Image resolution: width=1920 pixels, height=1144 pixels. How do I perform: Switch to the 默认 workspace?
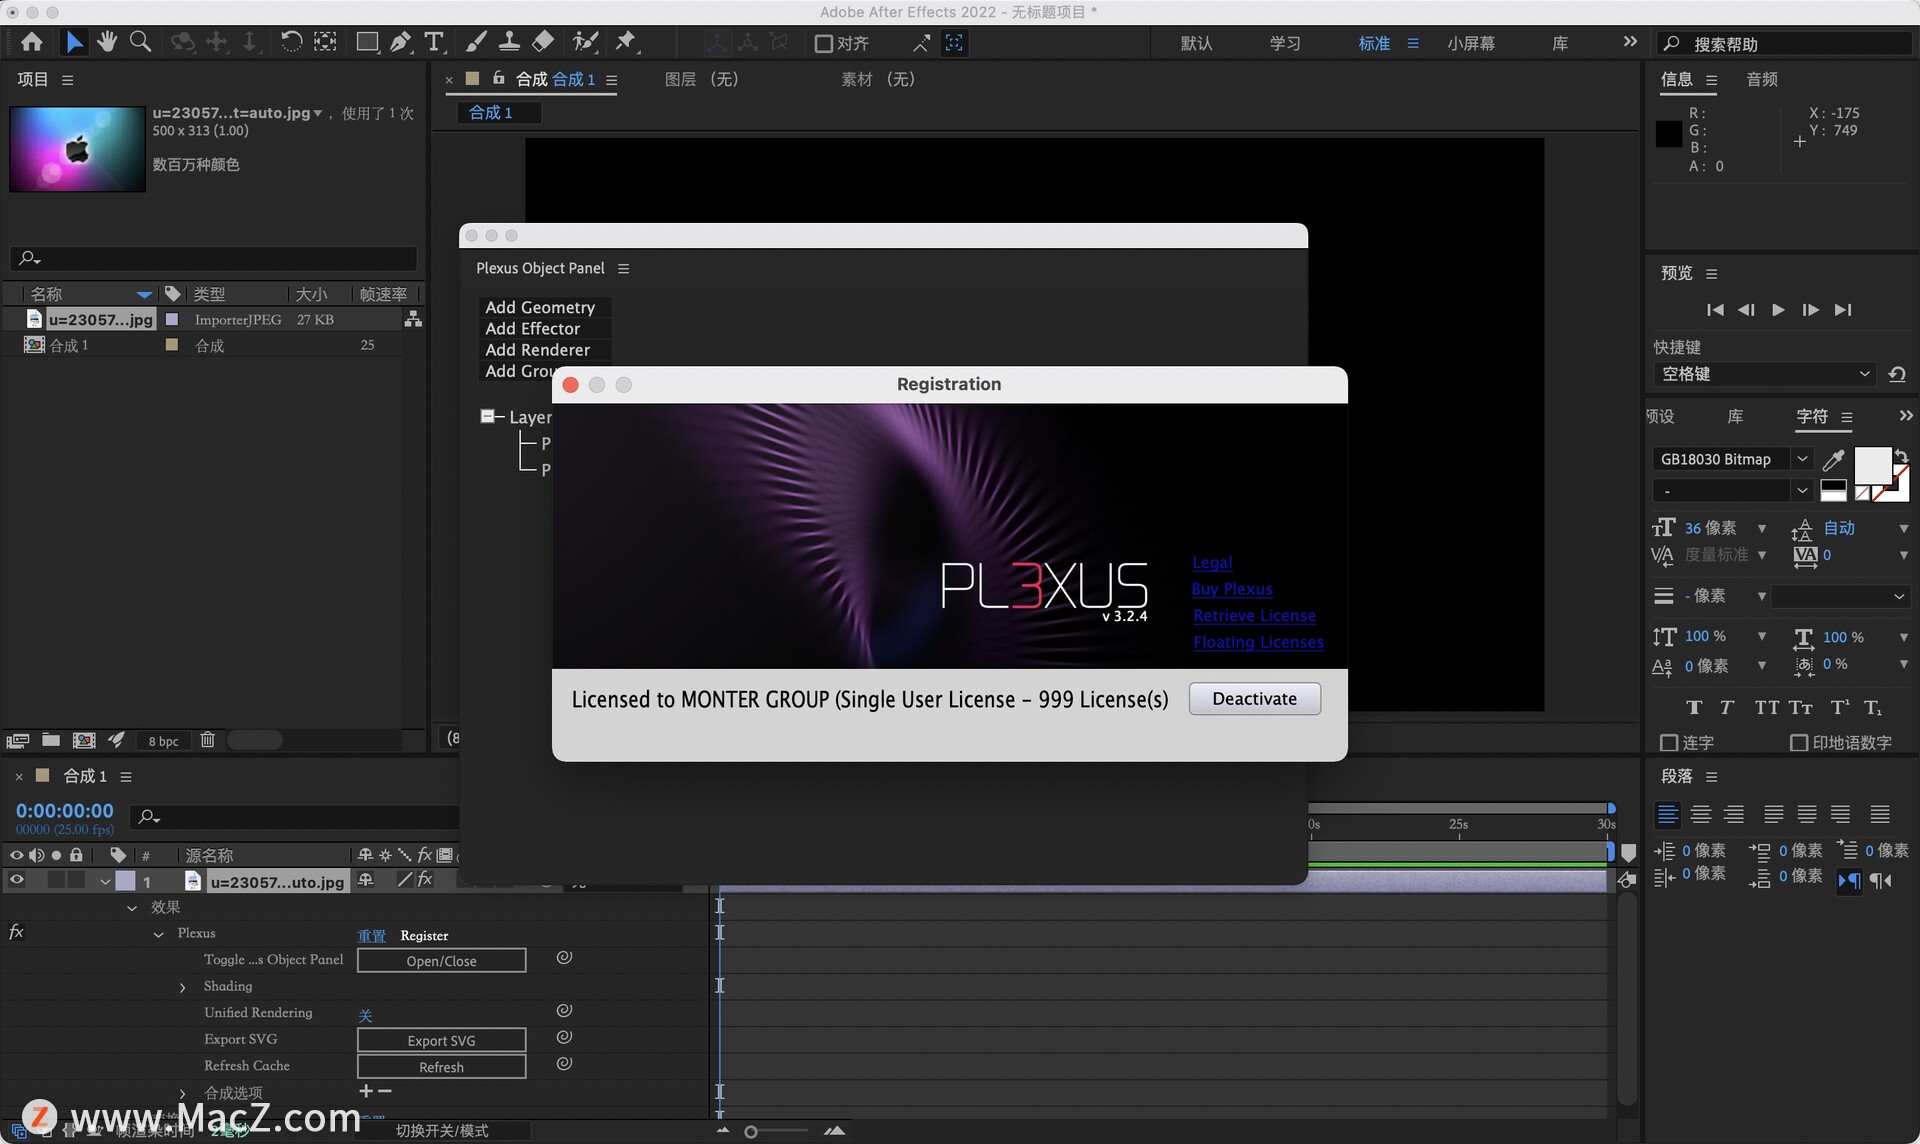click(1196, 43)
